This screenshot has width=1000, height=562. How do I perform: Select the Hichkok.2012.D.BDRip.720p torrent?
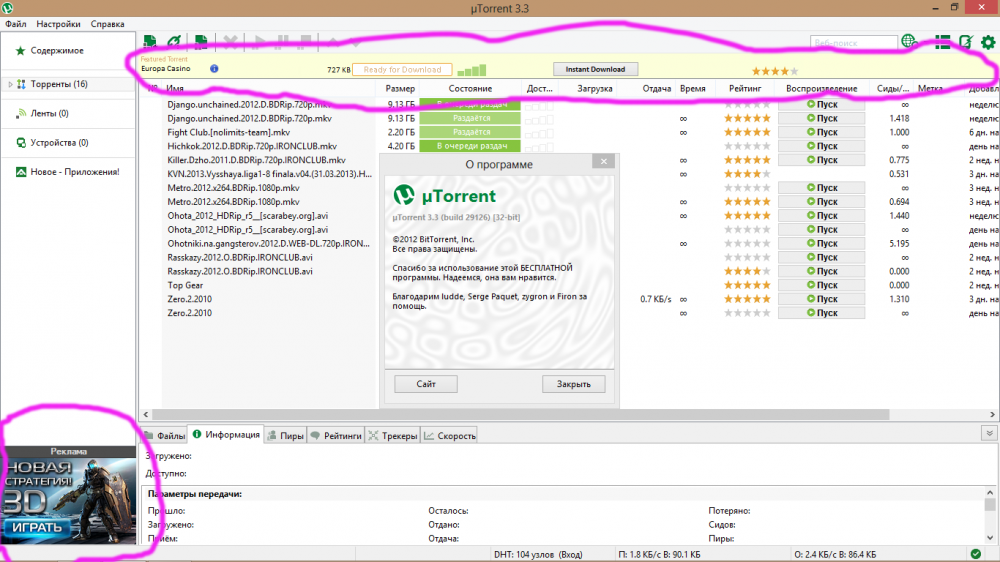(252, 146)
